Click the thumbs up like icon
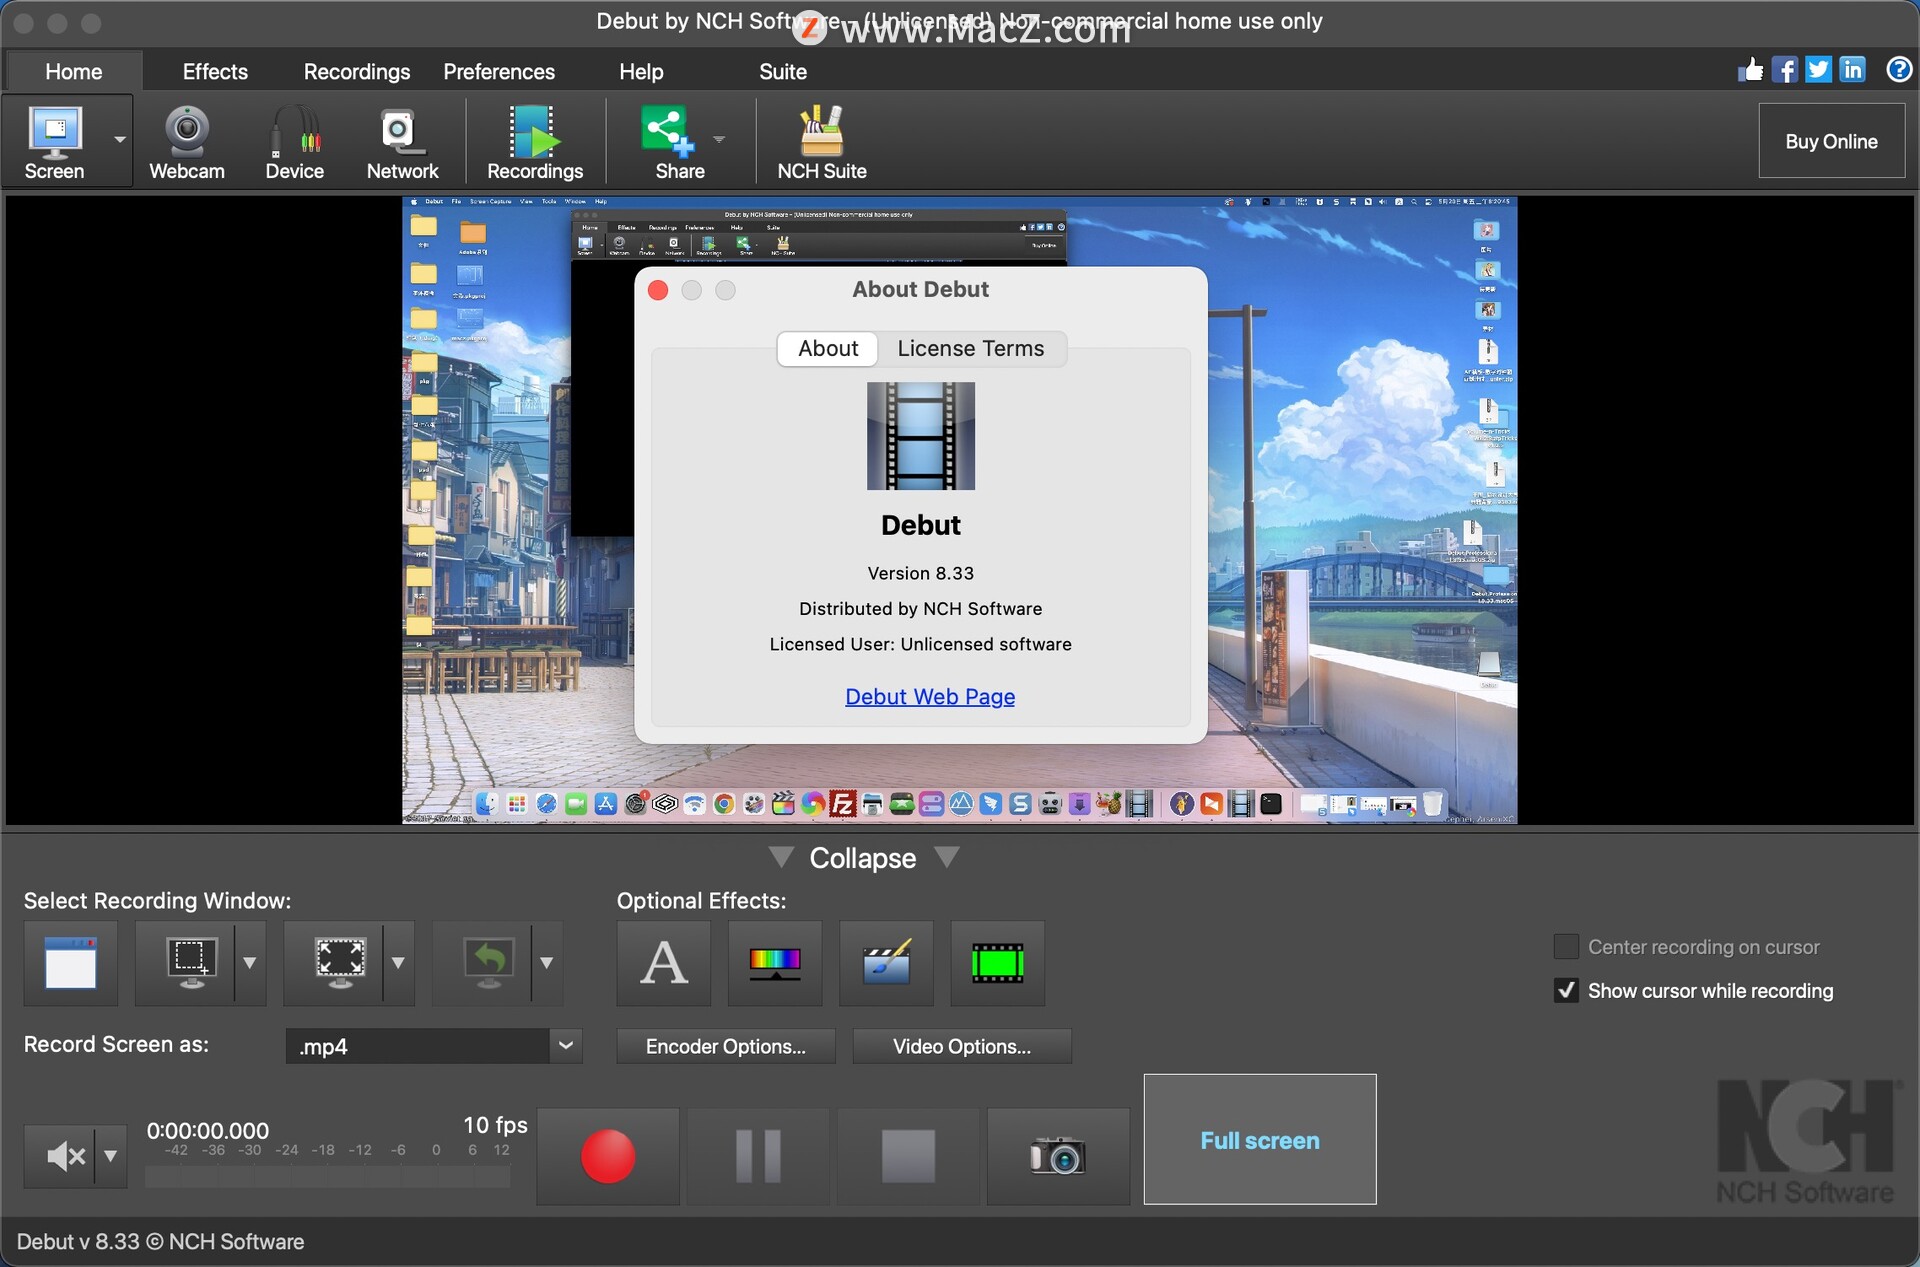This screenshot has width=1920, height=1267. [x=1750, y=69]
